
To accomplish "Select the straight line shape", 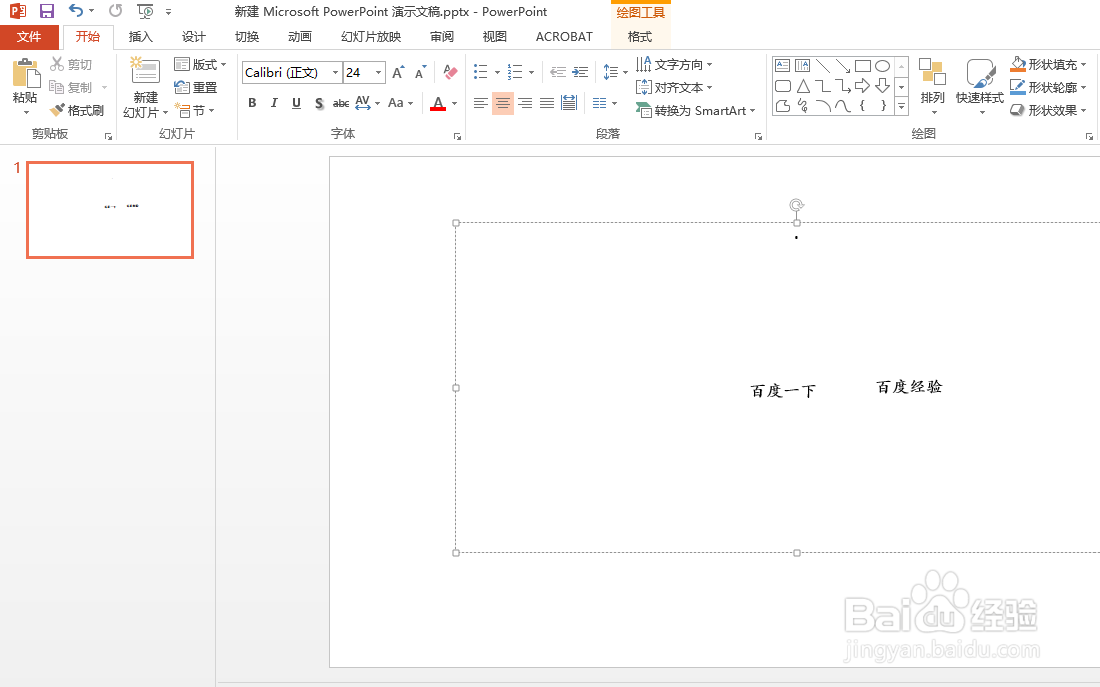I will tap(823, 66).
